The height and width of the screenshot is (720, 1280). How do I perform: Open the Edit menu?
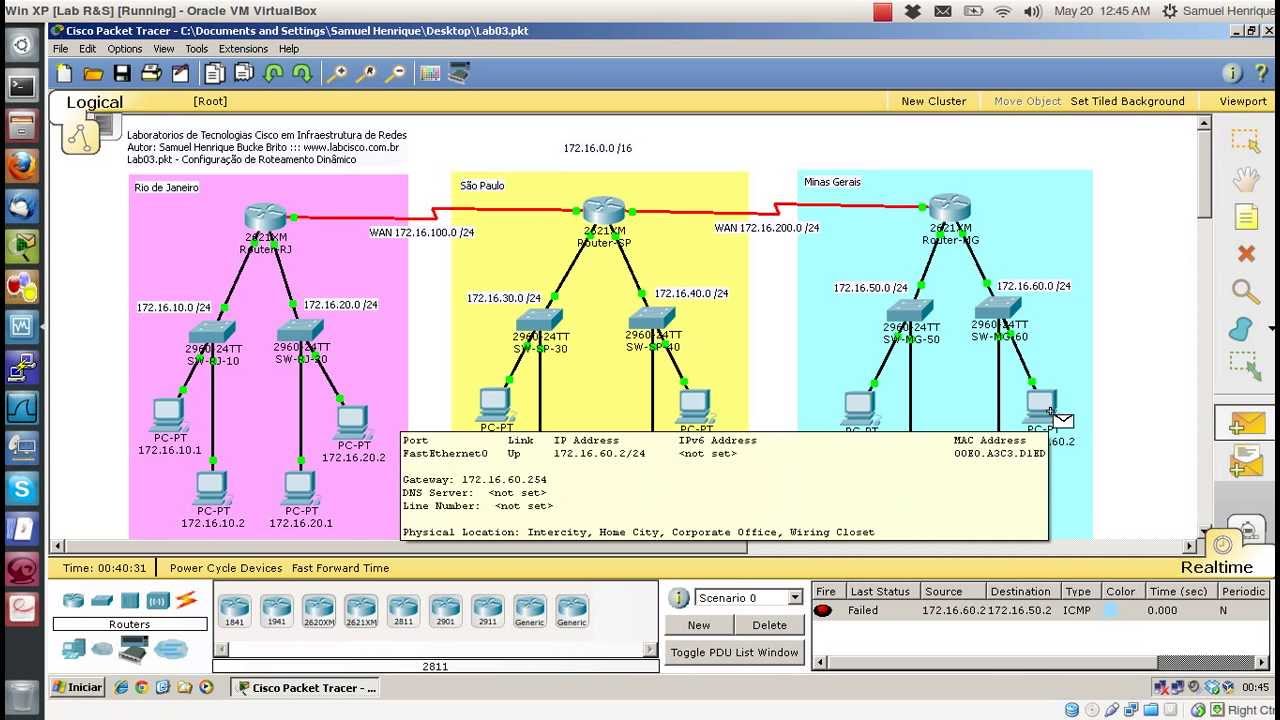coord(88,48)
